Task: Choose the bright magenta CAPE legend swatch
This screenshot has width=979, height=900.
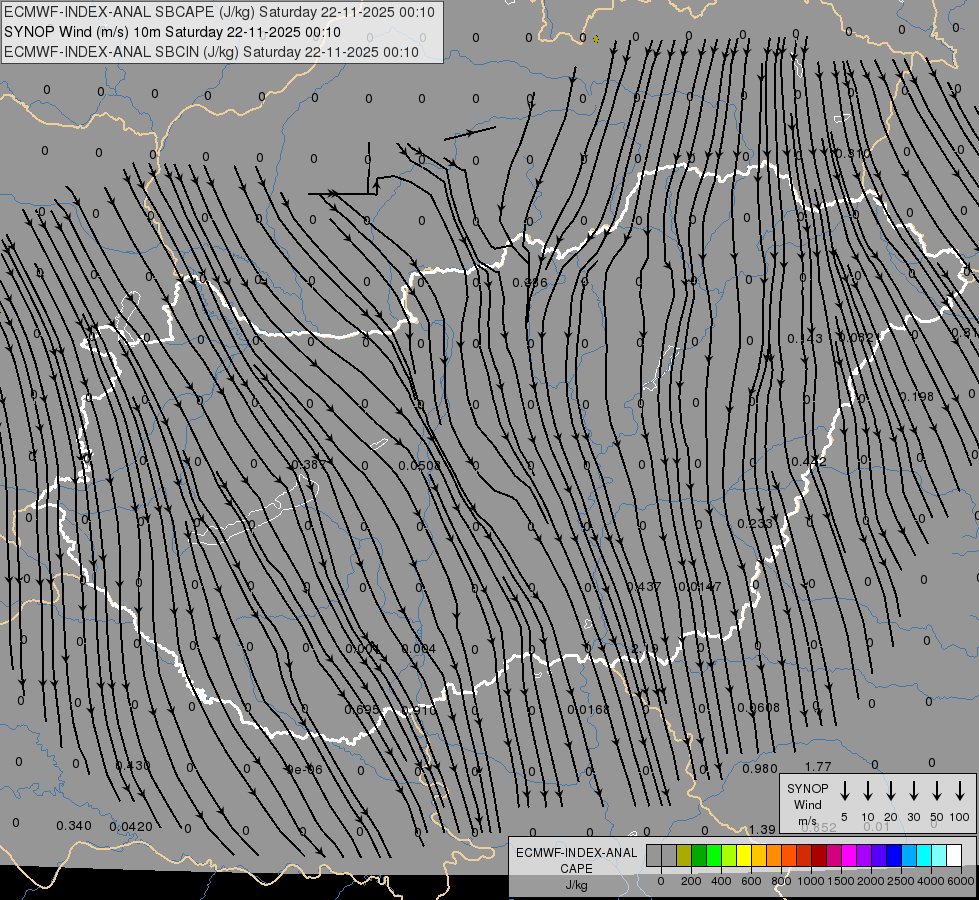Action: pos(849,856)
